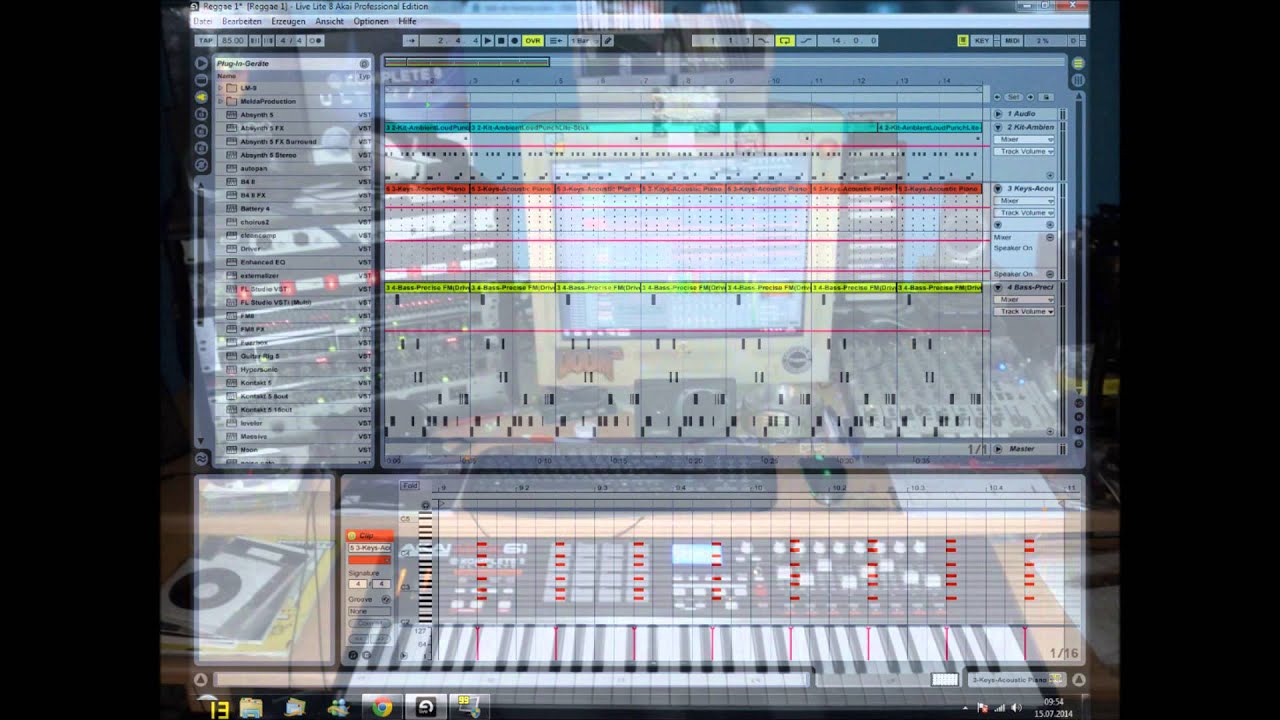Open the Ansicht menu
1280x720 pixels.
point(329,21)
